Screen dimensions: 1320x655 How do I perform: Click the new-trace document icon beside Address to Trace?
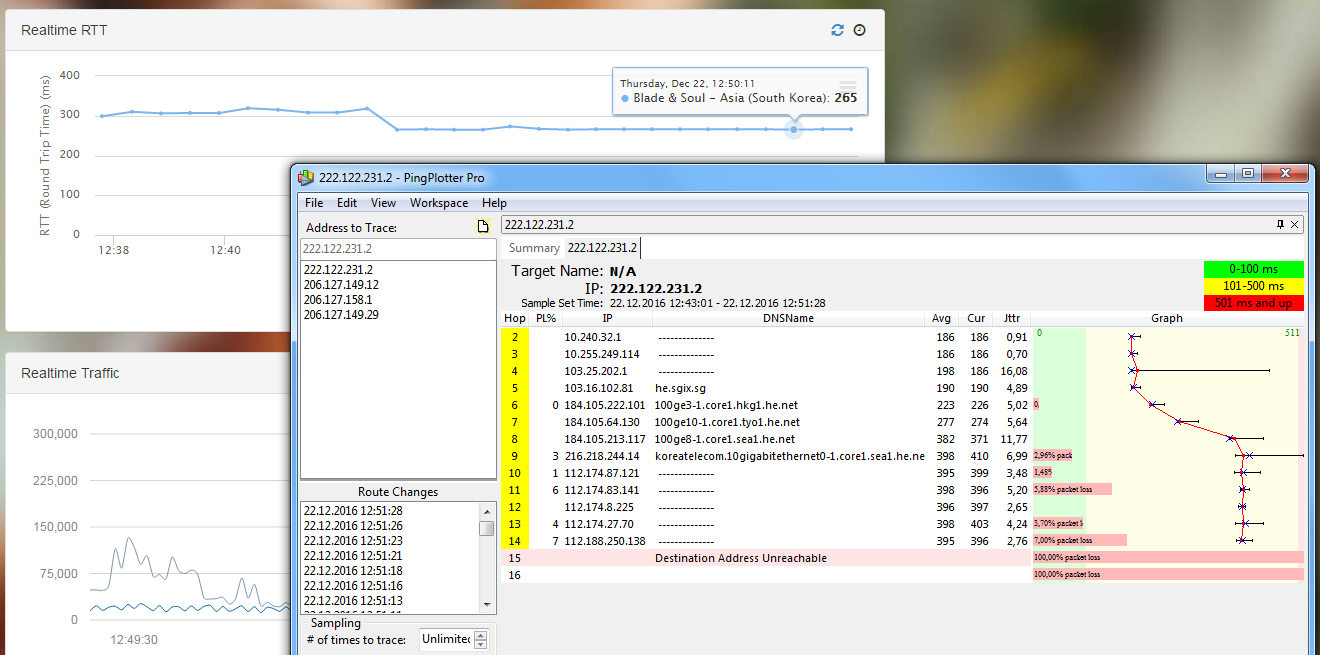[x=484, y=227]
